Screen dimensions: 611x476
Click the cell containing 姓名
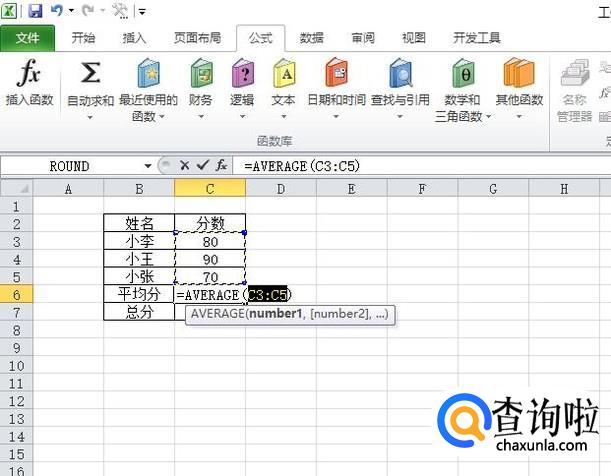pyautogui.click(x=139, y=223)
